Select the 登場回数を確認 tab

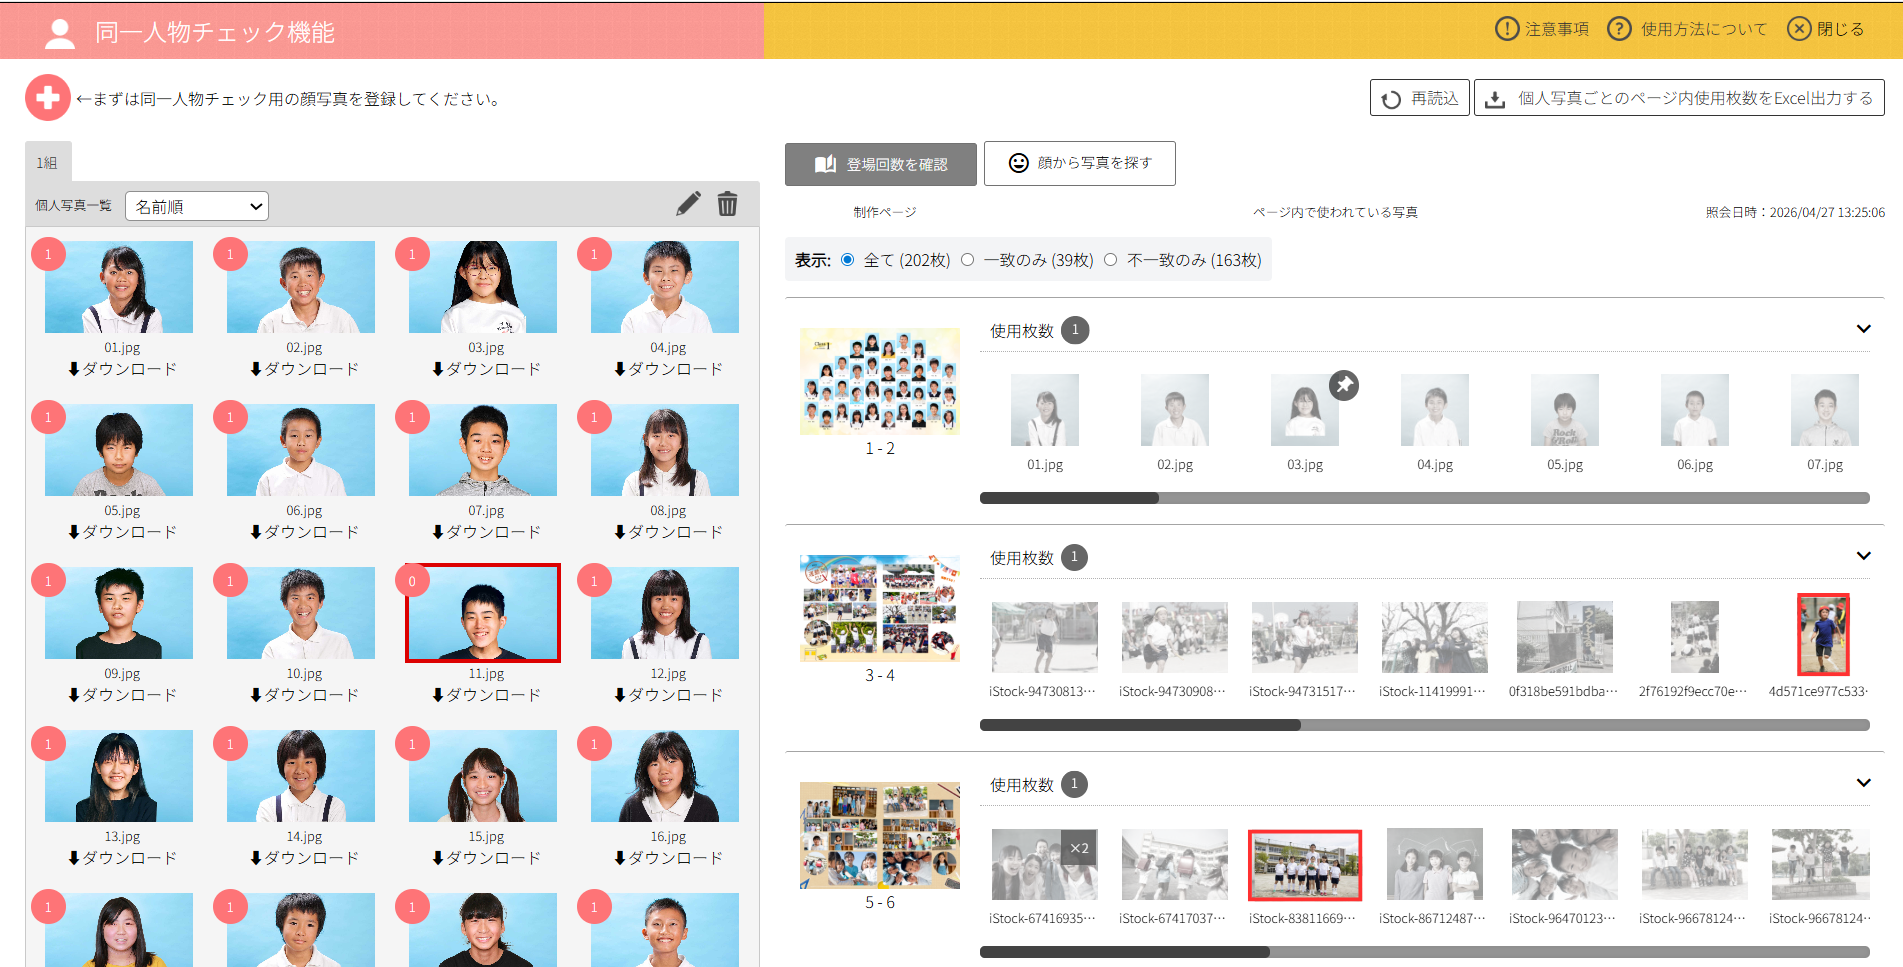pos(881,164)
